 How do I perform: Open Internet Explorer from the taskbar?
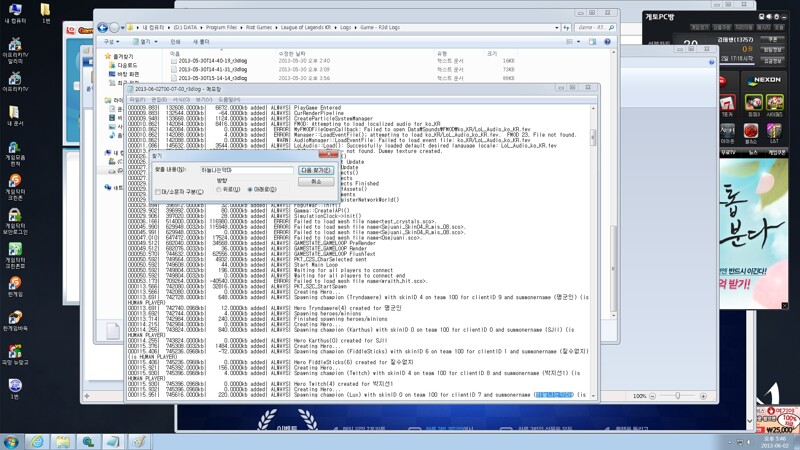coord(37,441)
